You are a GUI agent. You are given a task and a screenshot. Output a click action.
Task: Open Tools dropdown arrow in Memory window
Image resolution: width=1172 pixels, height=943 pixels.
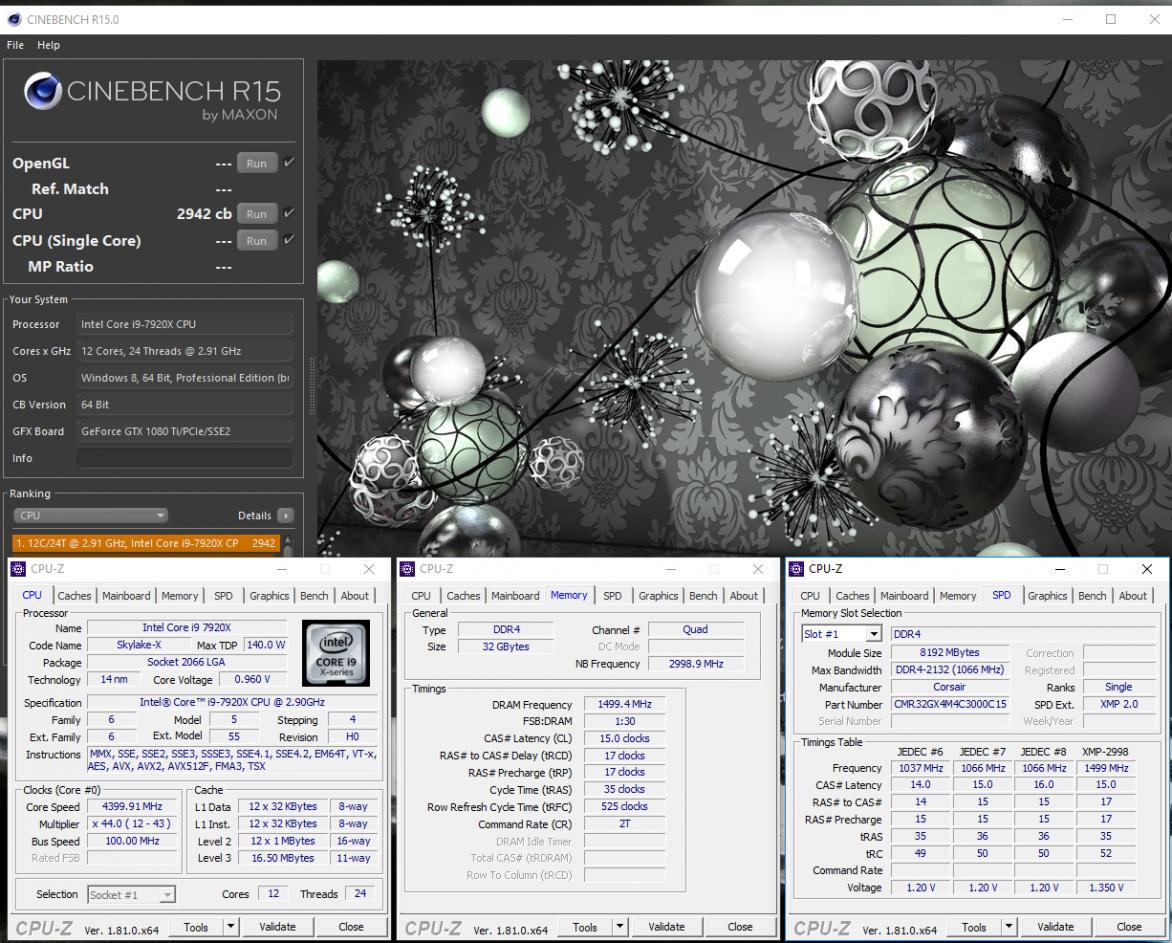622,927
